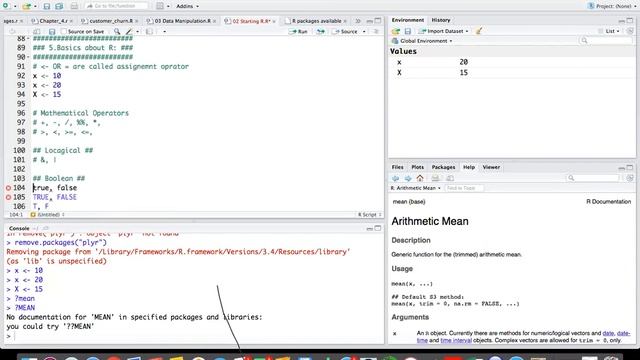Show more editor tabs chevron
The height and width of the screenshot is (360, 640).
358,21
